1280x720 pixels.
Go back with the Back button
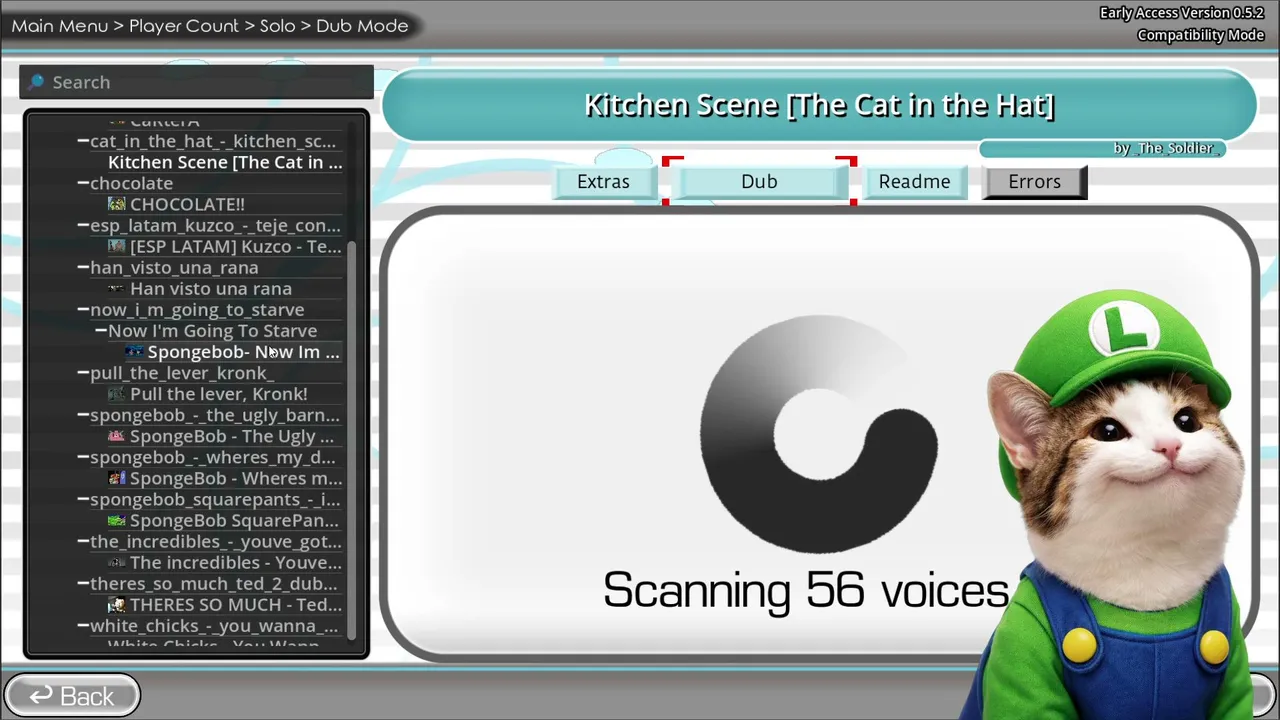tap(72, 696)
